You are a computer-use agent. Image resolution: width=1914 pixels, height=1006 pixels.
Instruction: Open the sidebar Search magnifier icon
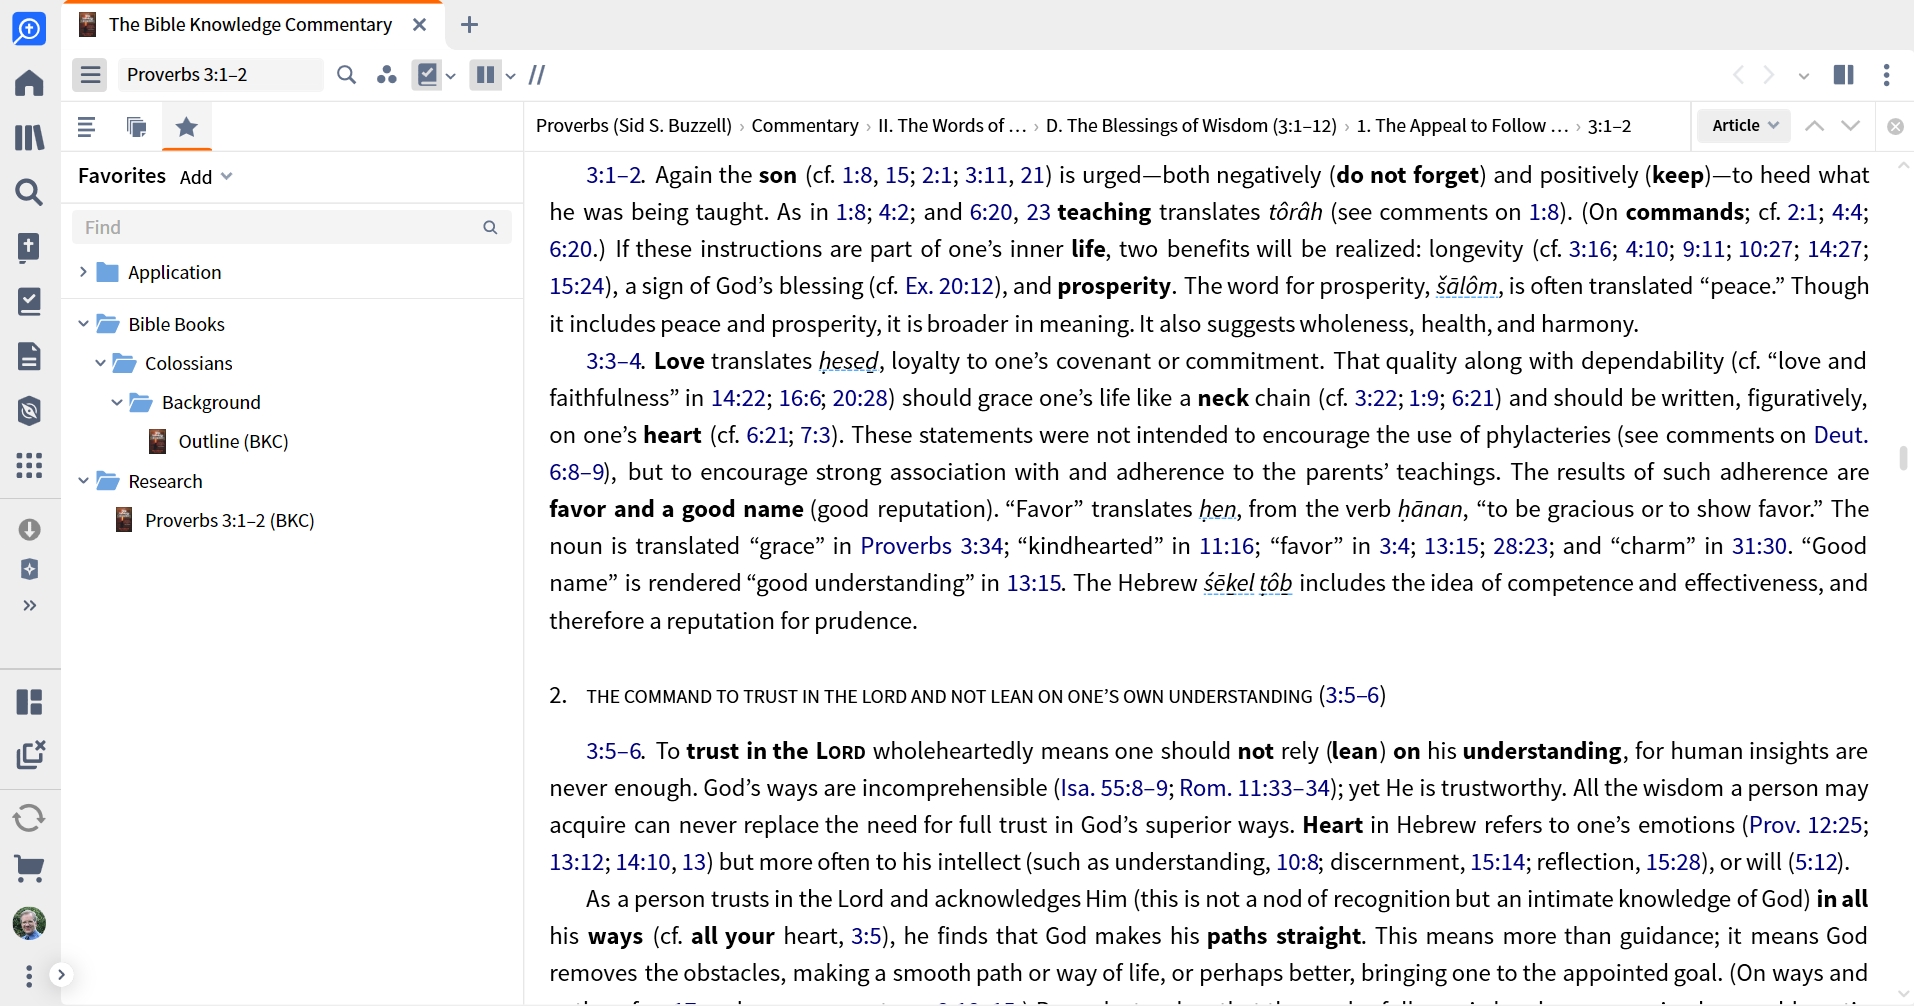pyautogui.click(x=29, y=192)
